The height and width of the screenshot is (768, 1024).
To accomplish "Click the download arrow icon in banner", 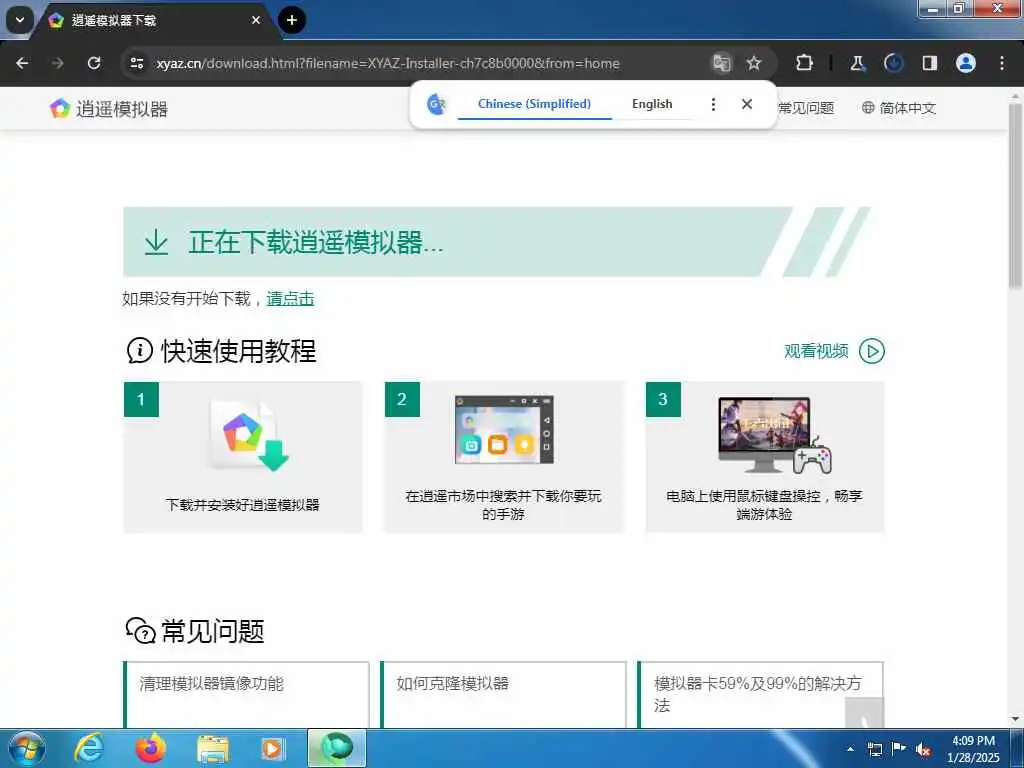I will 156,242.
